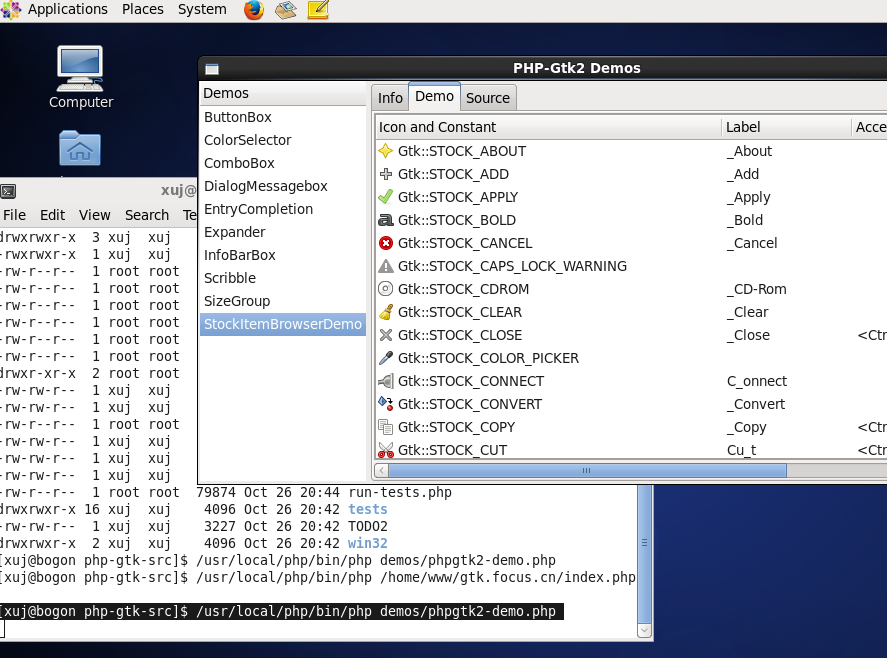Viewport: 887px width, 658px height.
Task: Click the STOCK_BOLD icon
Action: point(385,220)
